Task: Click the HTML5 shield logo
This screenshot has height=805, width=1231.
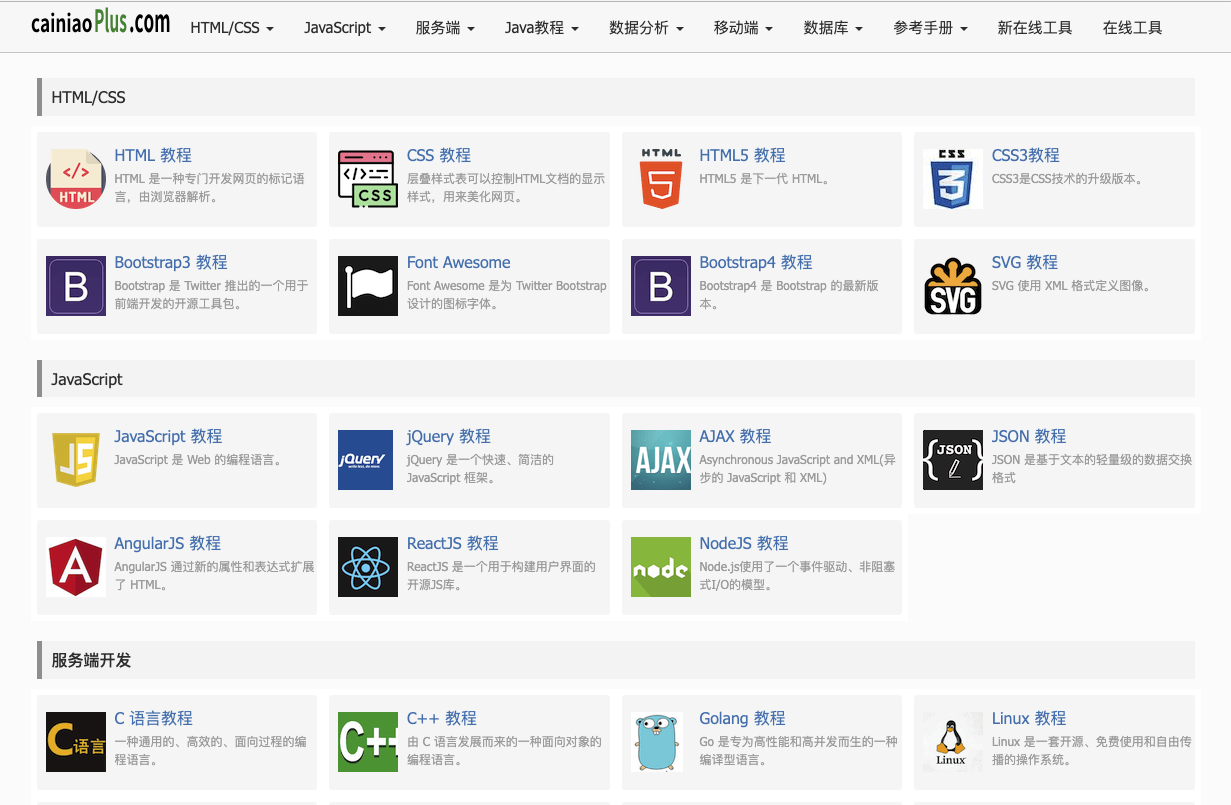Action: (661, 179)
